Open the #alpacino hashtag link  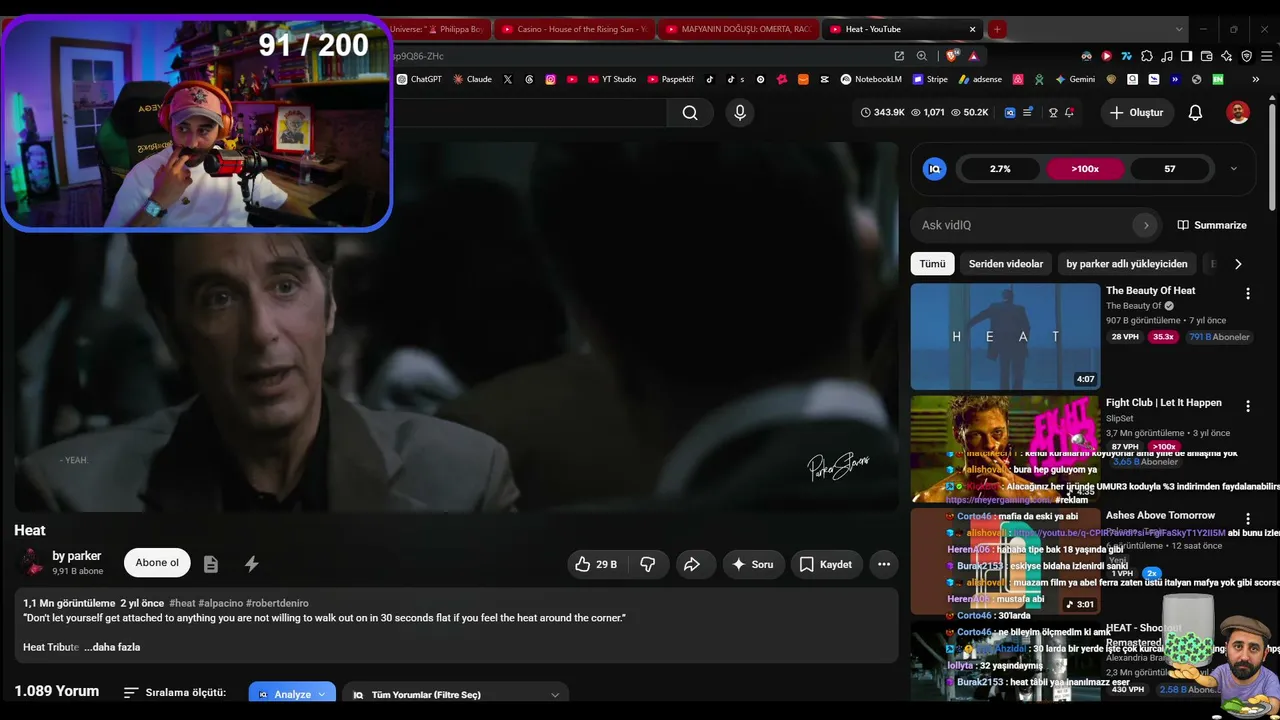pos(220,603)
